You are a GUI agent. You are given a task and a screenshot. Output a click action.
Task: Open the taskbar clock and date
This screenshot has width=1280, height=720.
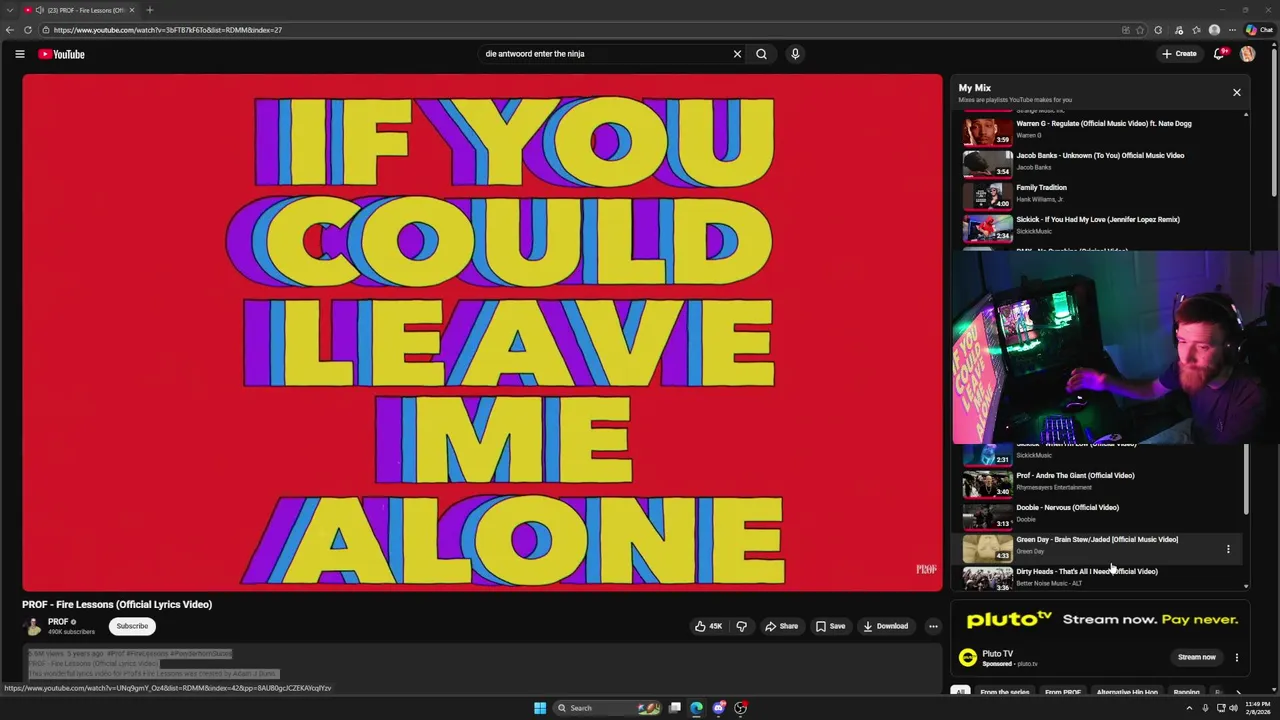[x=1257, y=708]
